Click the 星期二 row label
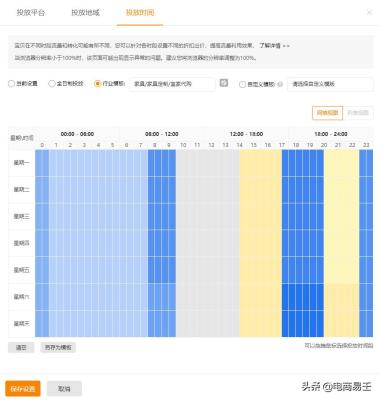 tap(22, 190)
